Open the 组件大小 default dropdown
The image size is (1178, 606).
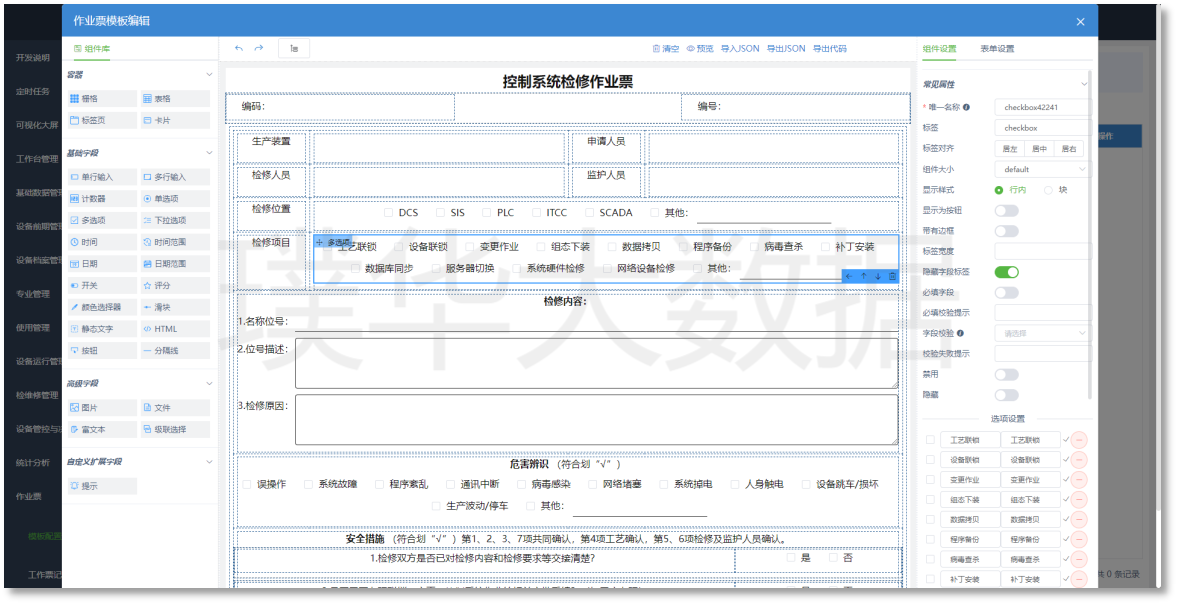pos(1041,170)
